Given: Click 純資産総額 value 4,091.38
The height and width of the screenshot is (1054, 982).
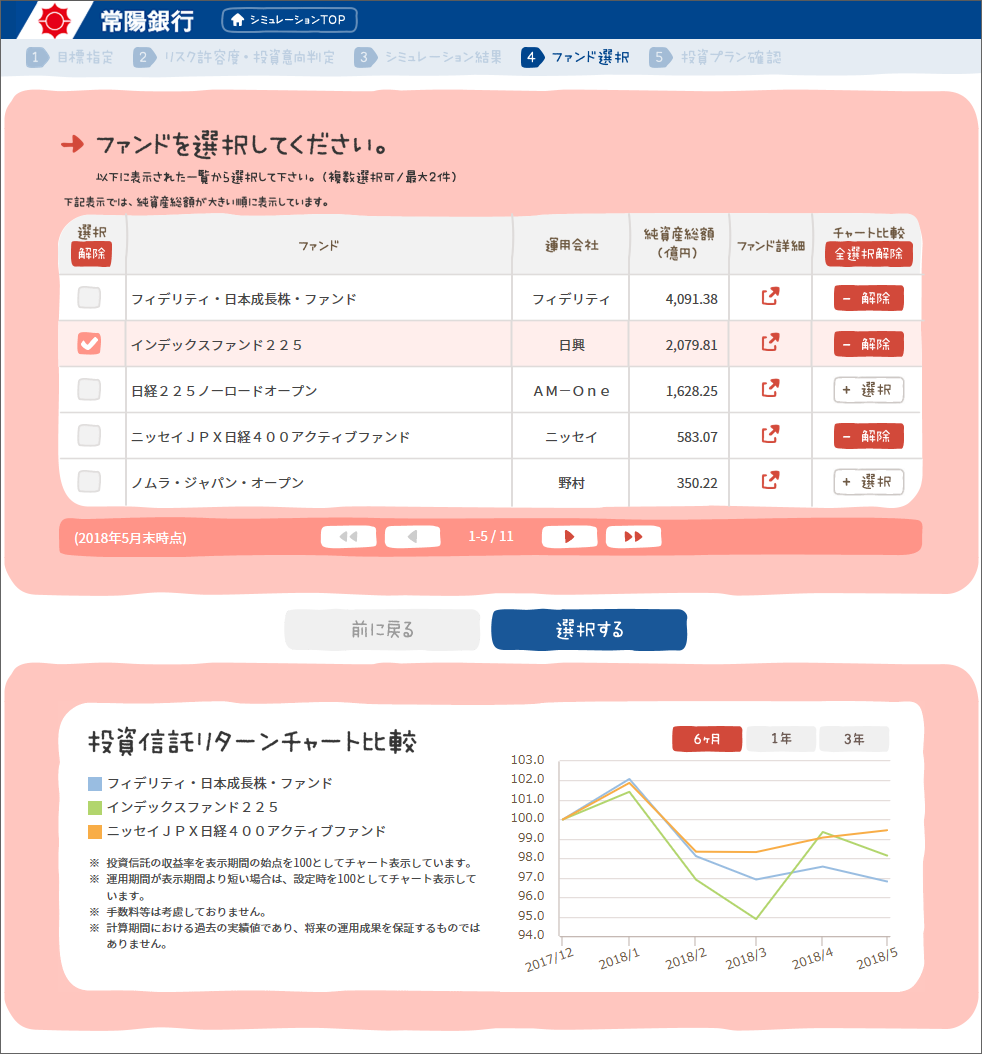Looking at the screenshot, I should tap(692, 298).
